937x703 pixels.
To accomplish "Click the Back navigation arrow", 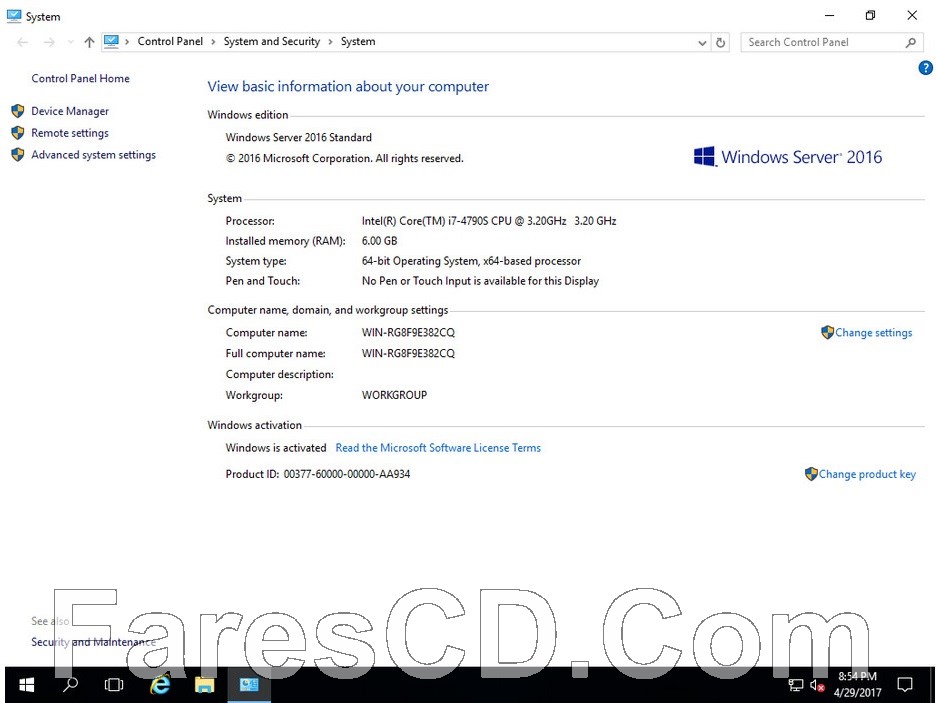I will coord(23,42).
